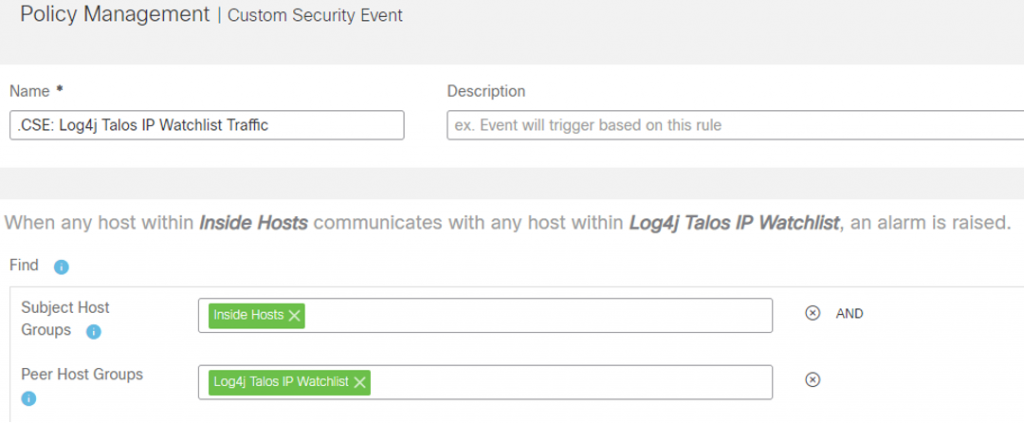The height and width of the screenshot is (423, 1024).
Task: Select the green Inside Hosts tag
Action: click(248, 315)
